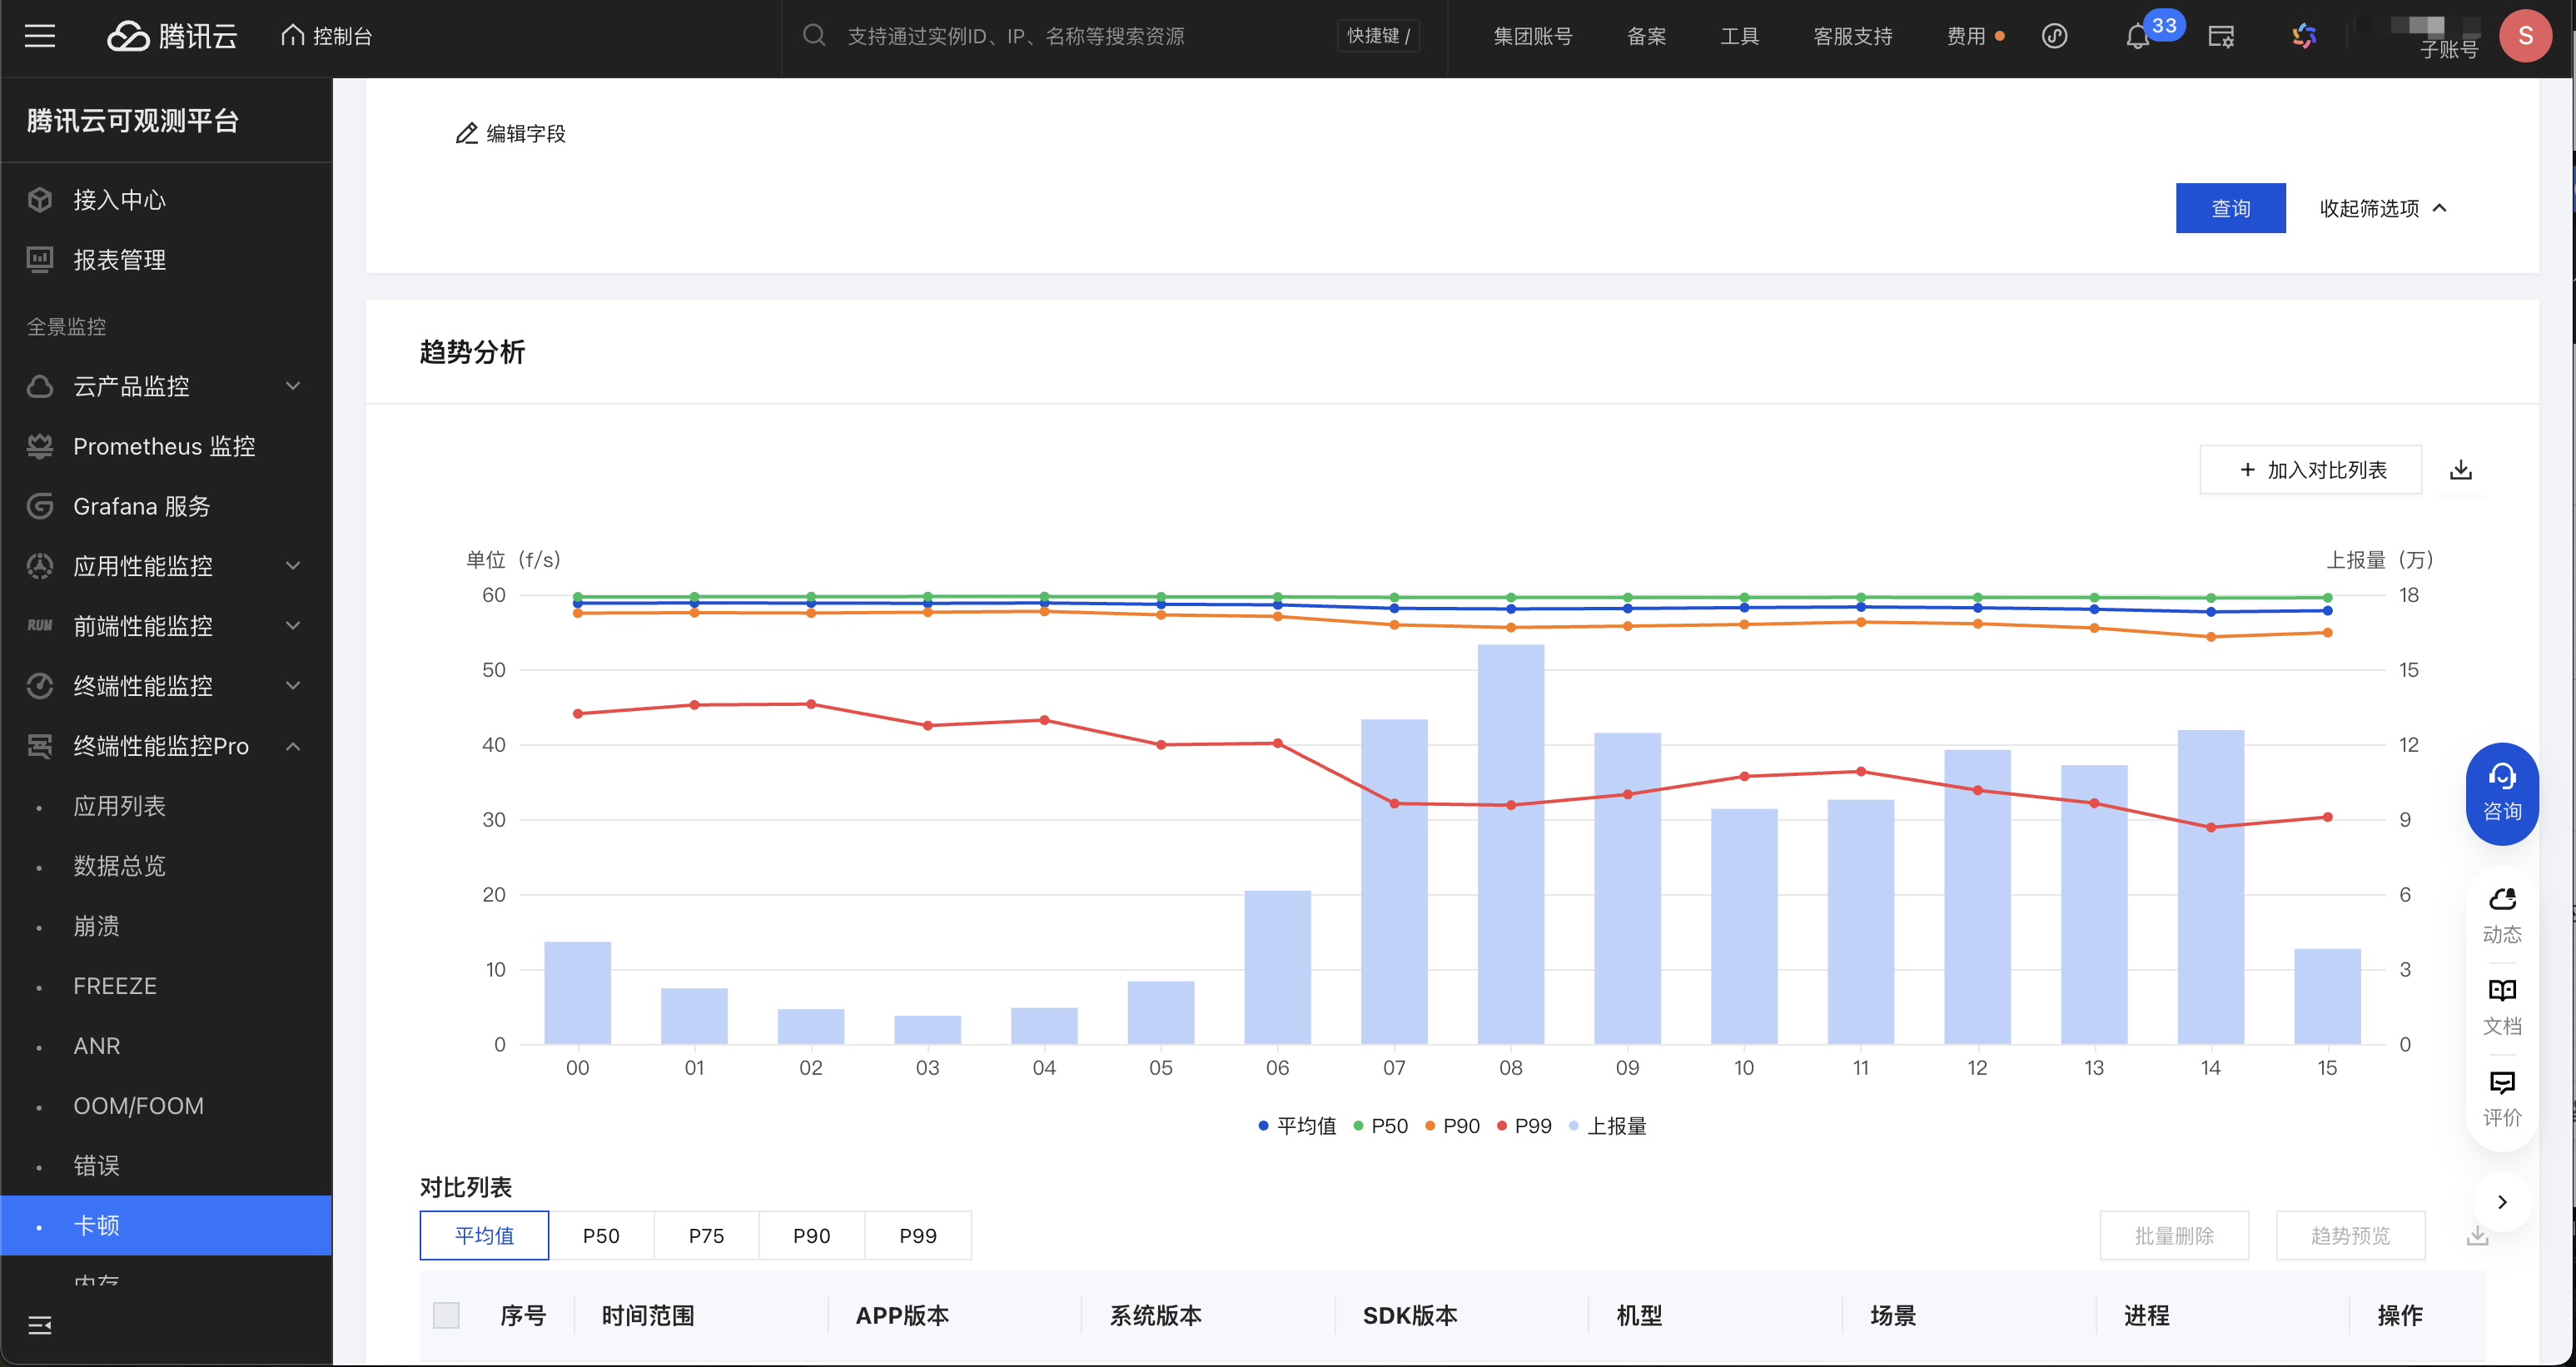This screenshot has width=2576, height=1367.
Task: Toggle the select-all checkbox in the table header
Action: [x=446, y=1315]
